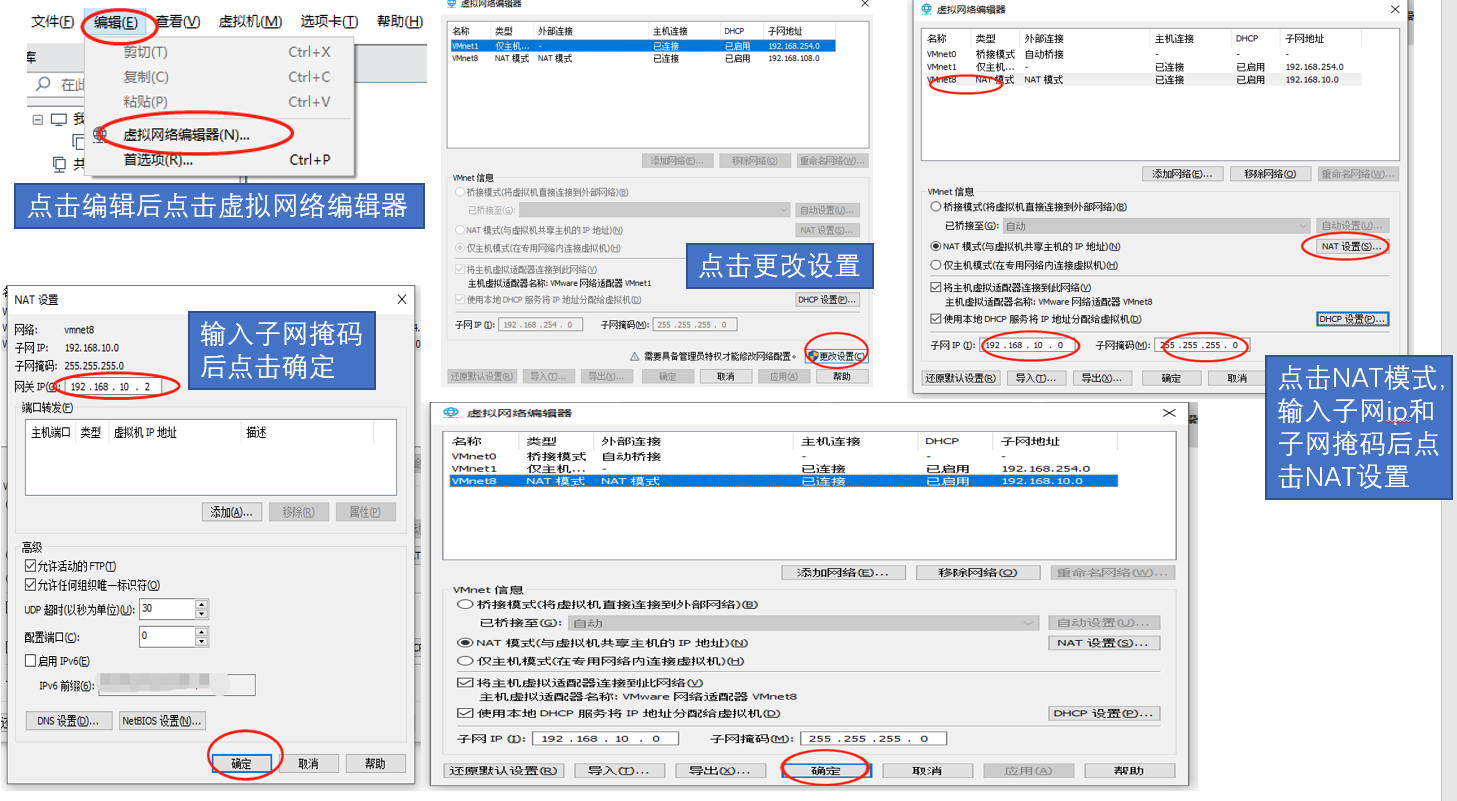Collapse the first library tree node with minus box
Screen dimensions: 1457x801
tap(38, 119)
